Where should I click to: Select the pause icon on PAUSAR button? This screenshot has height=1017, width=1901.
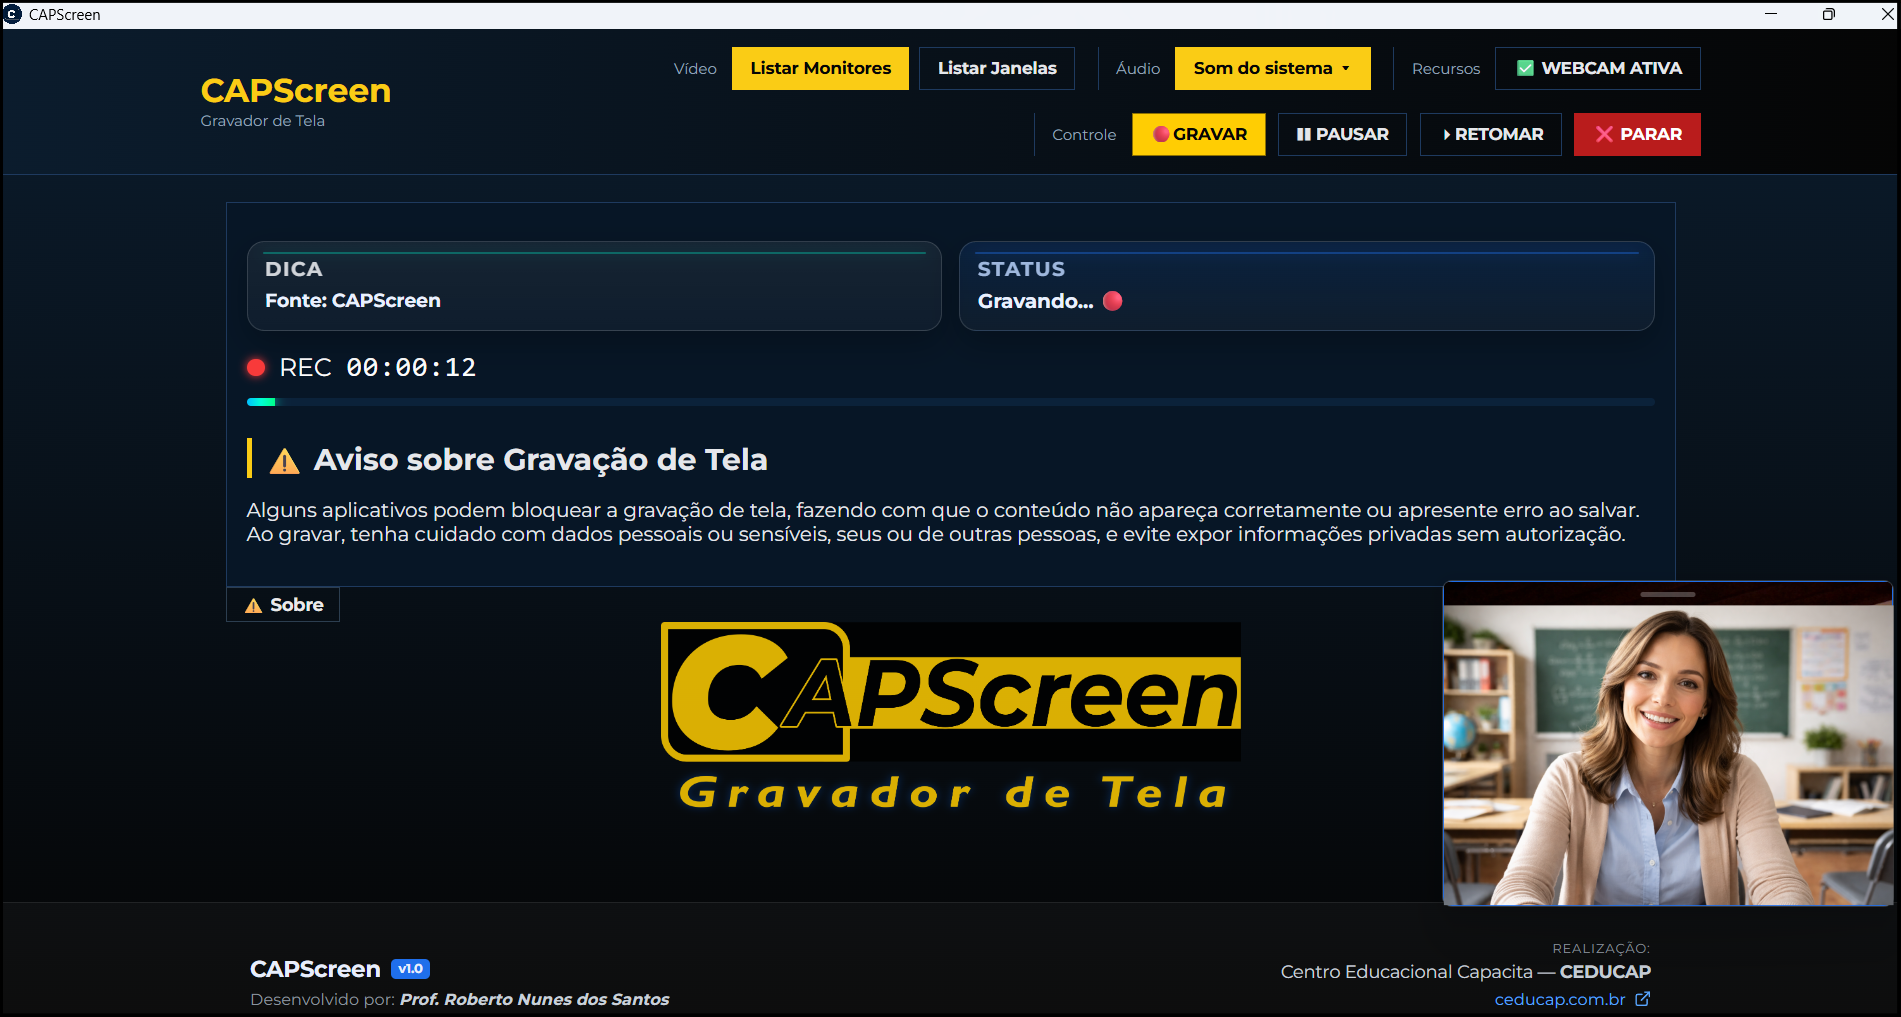point(1303,134)
